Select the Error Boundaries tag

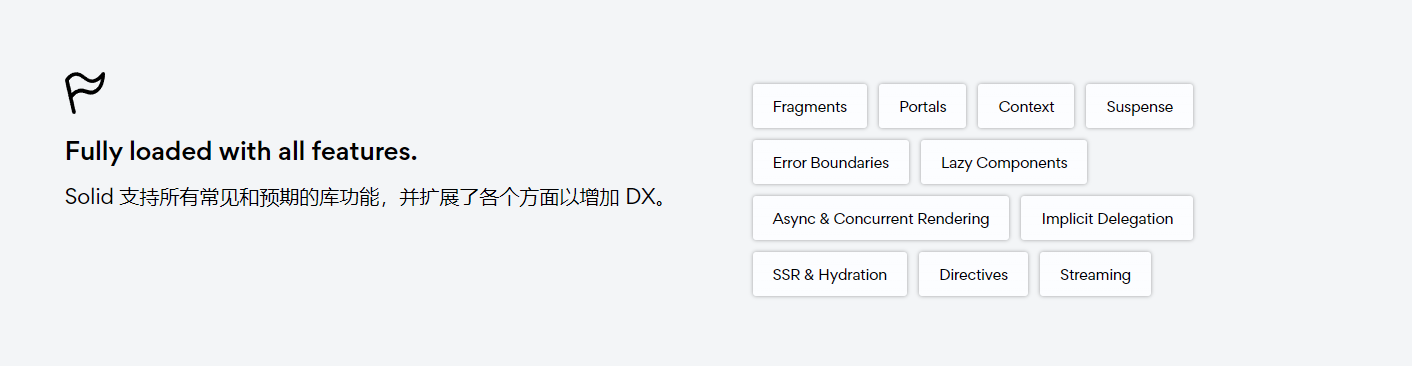click(831, 162)
